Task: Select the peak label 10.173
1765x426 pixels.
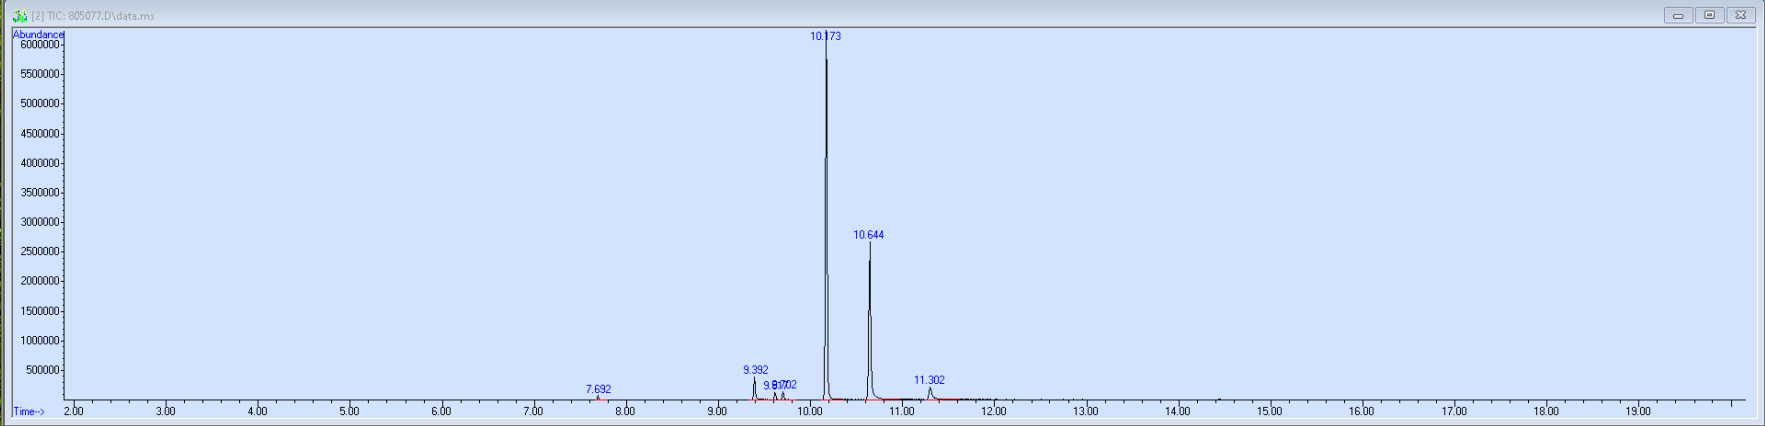Action: [825, 36]
